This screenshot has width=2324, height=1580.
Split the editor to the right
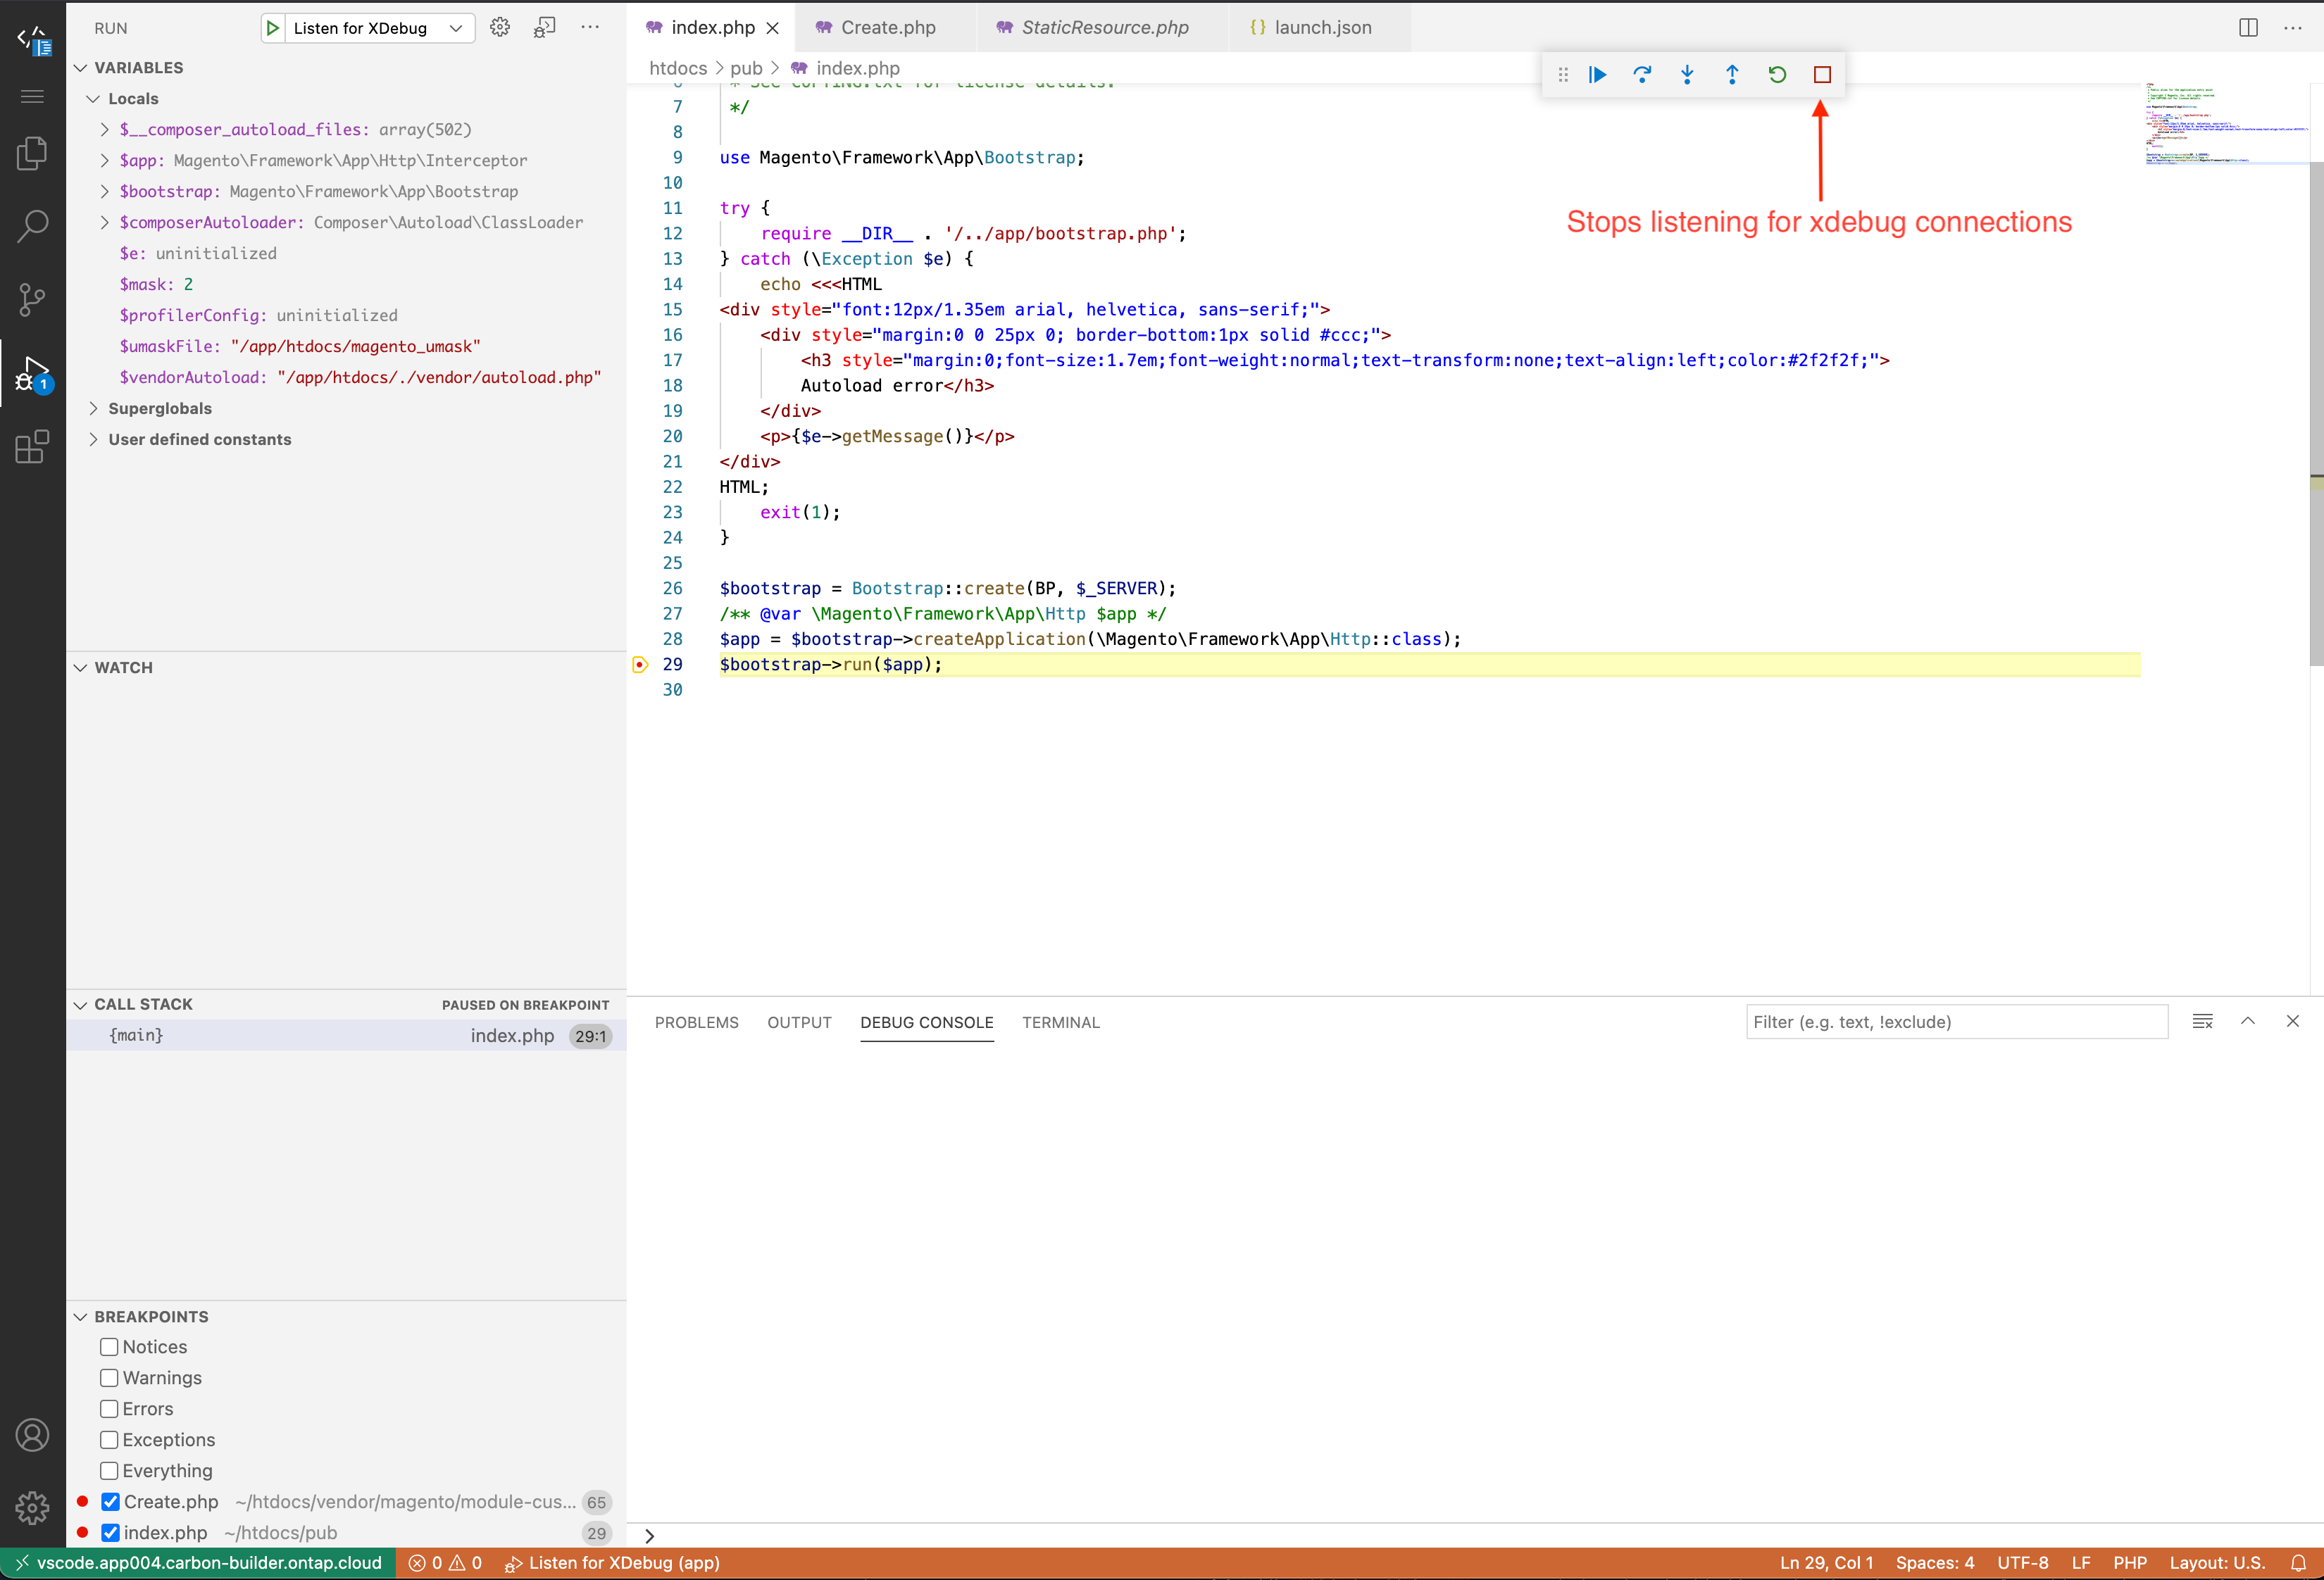(x=2248, y=28)
